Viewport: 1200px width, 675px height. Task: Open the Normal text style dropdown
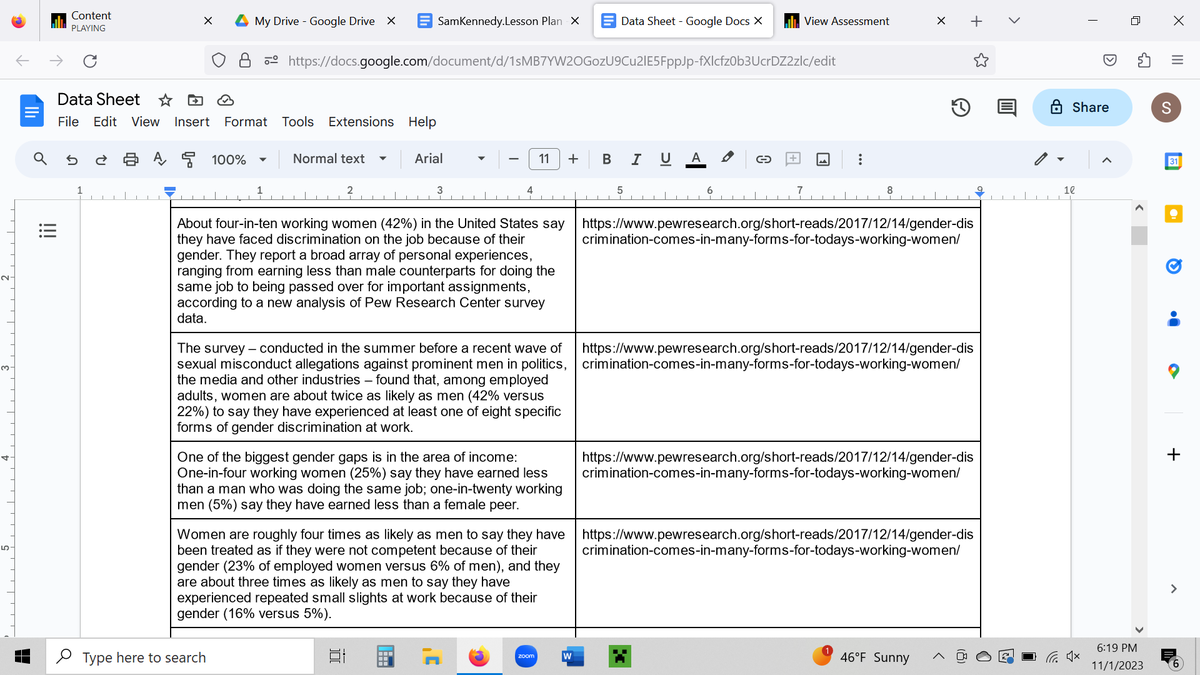click(x=340, y=158)
